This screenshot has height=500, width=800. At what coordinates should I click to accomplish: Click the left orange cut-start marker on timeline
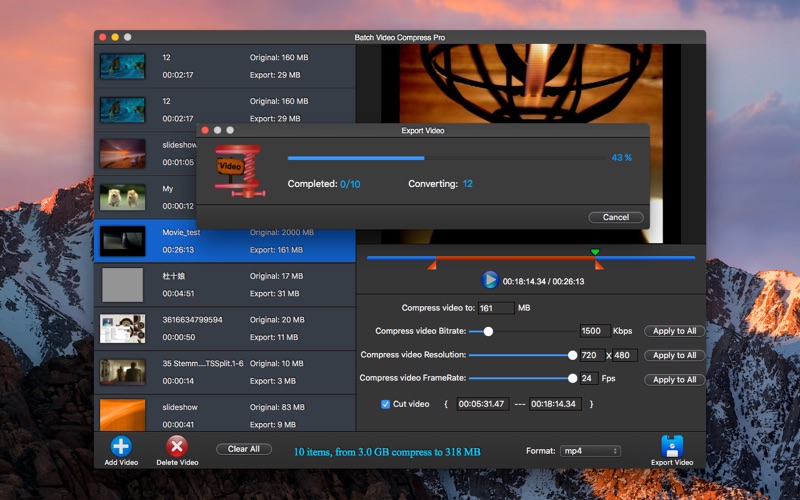(x=432, y=265)
